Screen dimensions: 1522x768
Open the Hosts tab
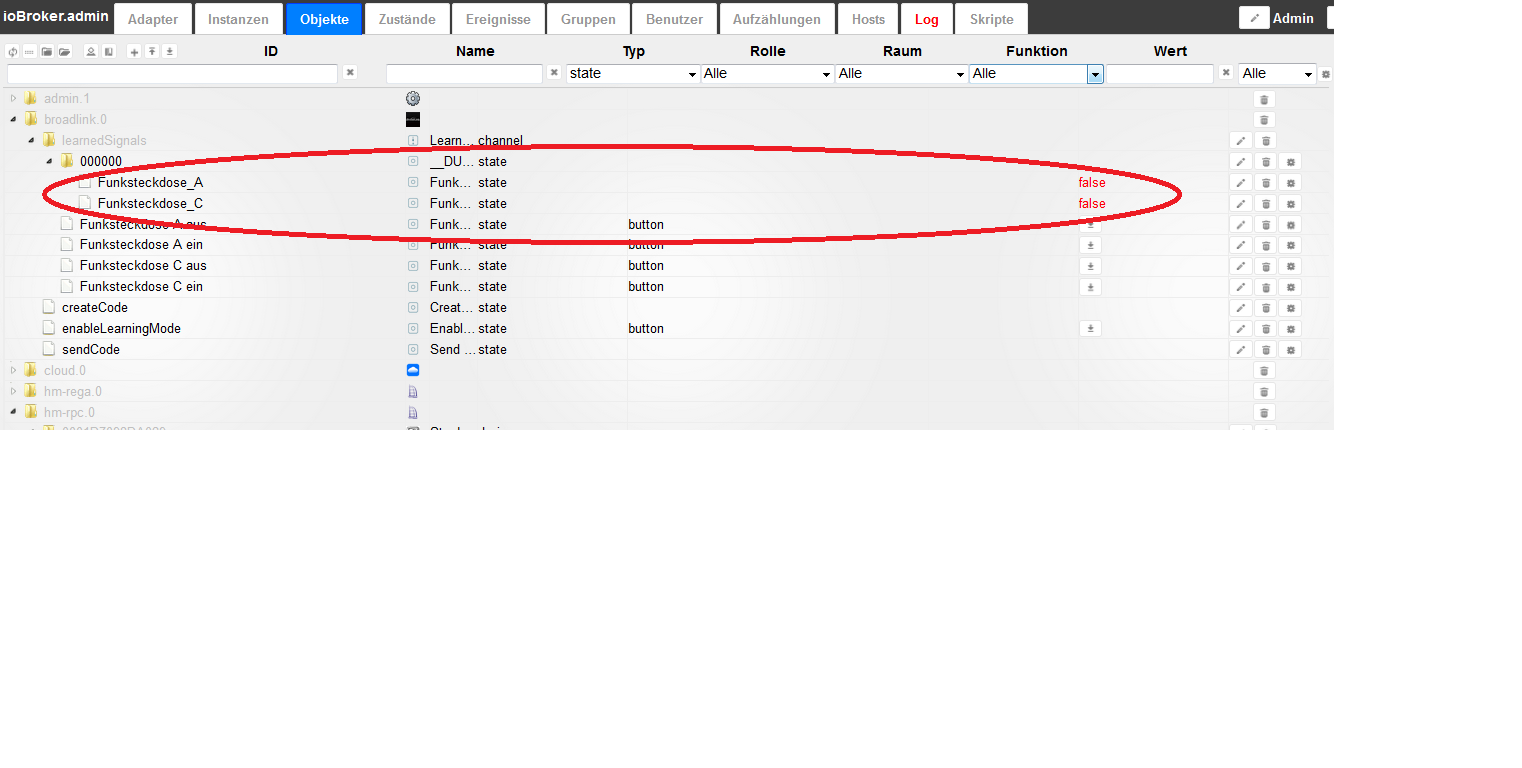(868, 19)
